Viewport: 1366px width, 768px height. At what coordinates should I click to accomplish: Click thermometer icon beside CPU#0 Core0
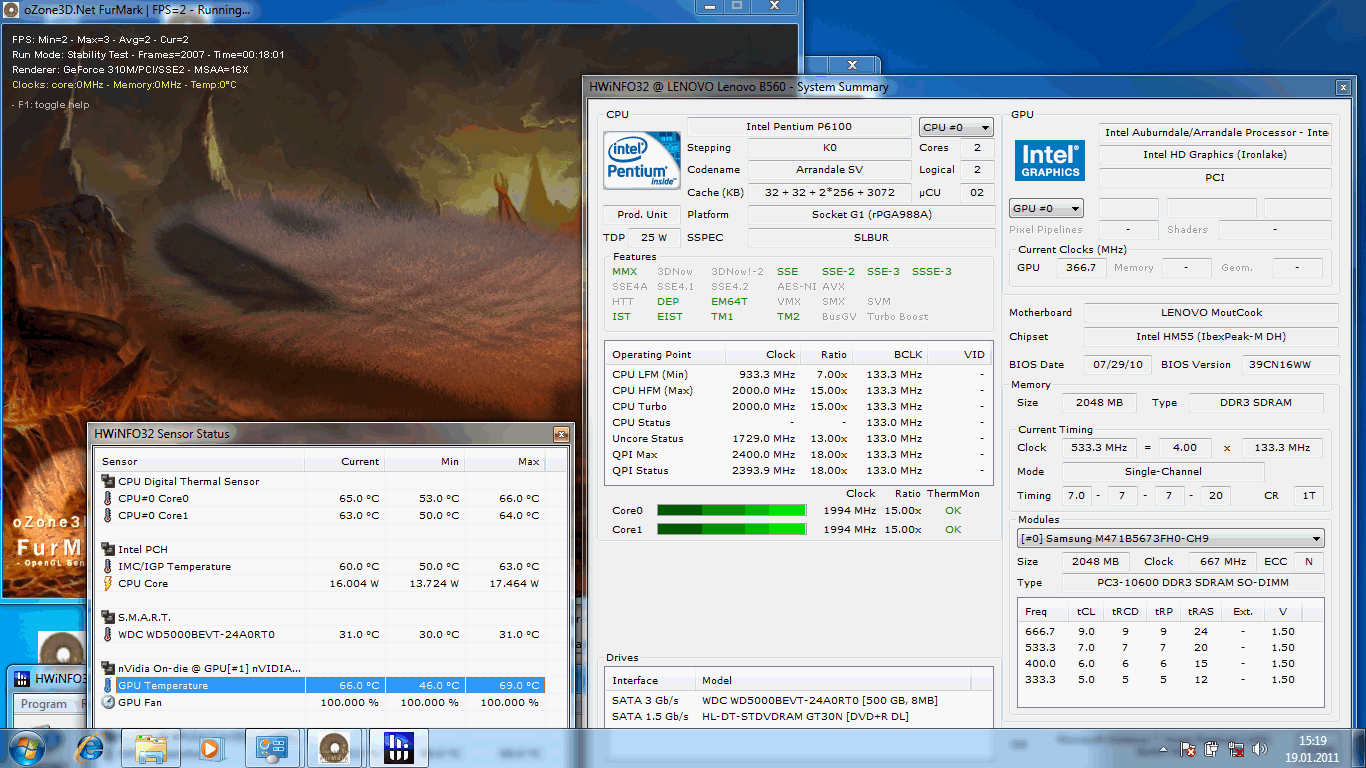click(x=108, y=498)
